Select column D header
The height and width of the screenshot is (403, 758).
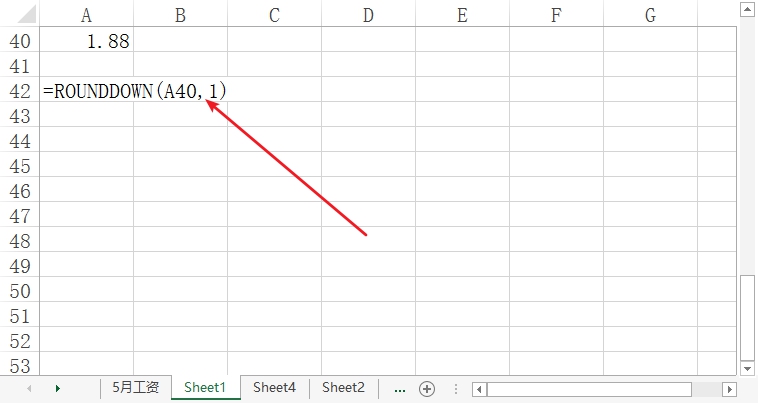(368, 15)
